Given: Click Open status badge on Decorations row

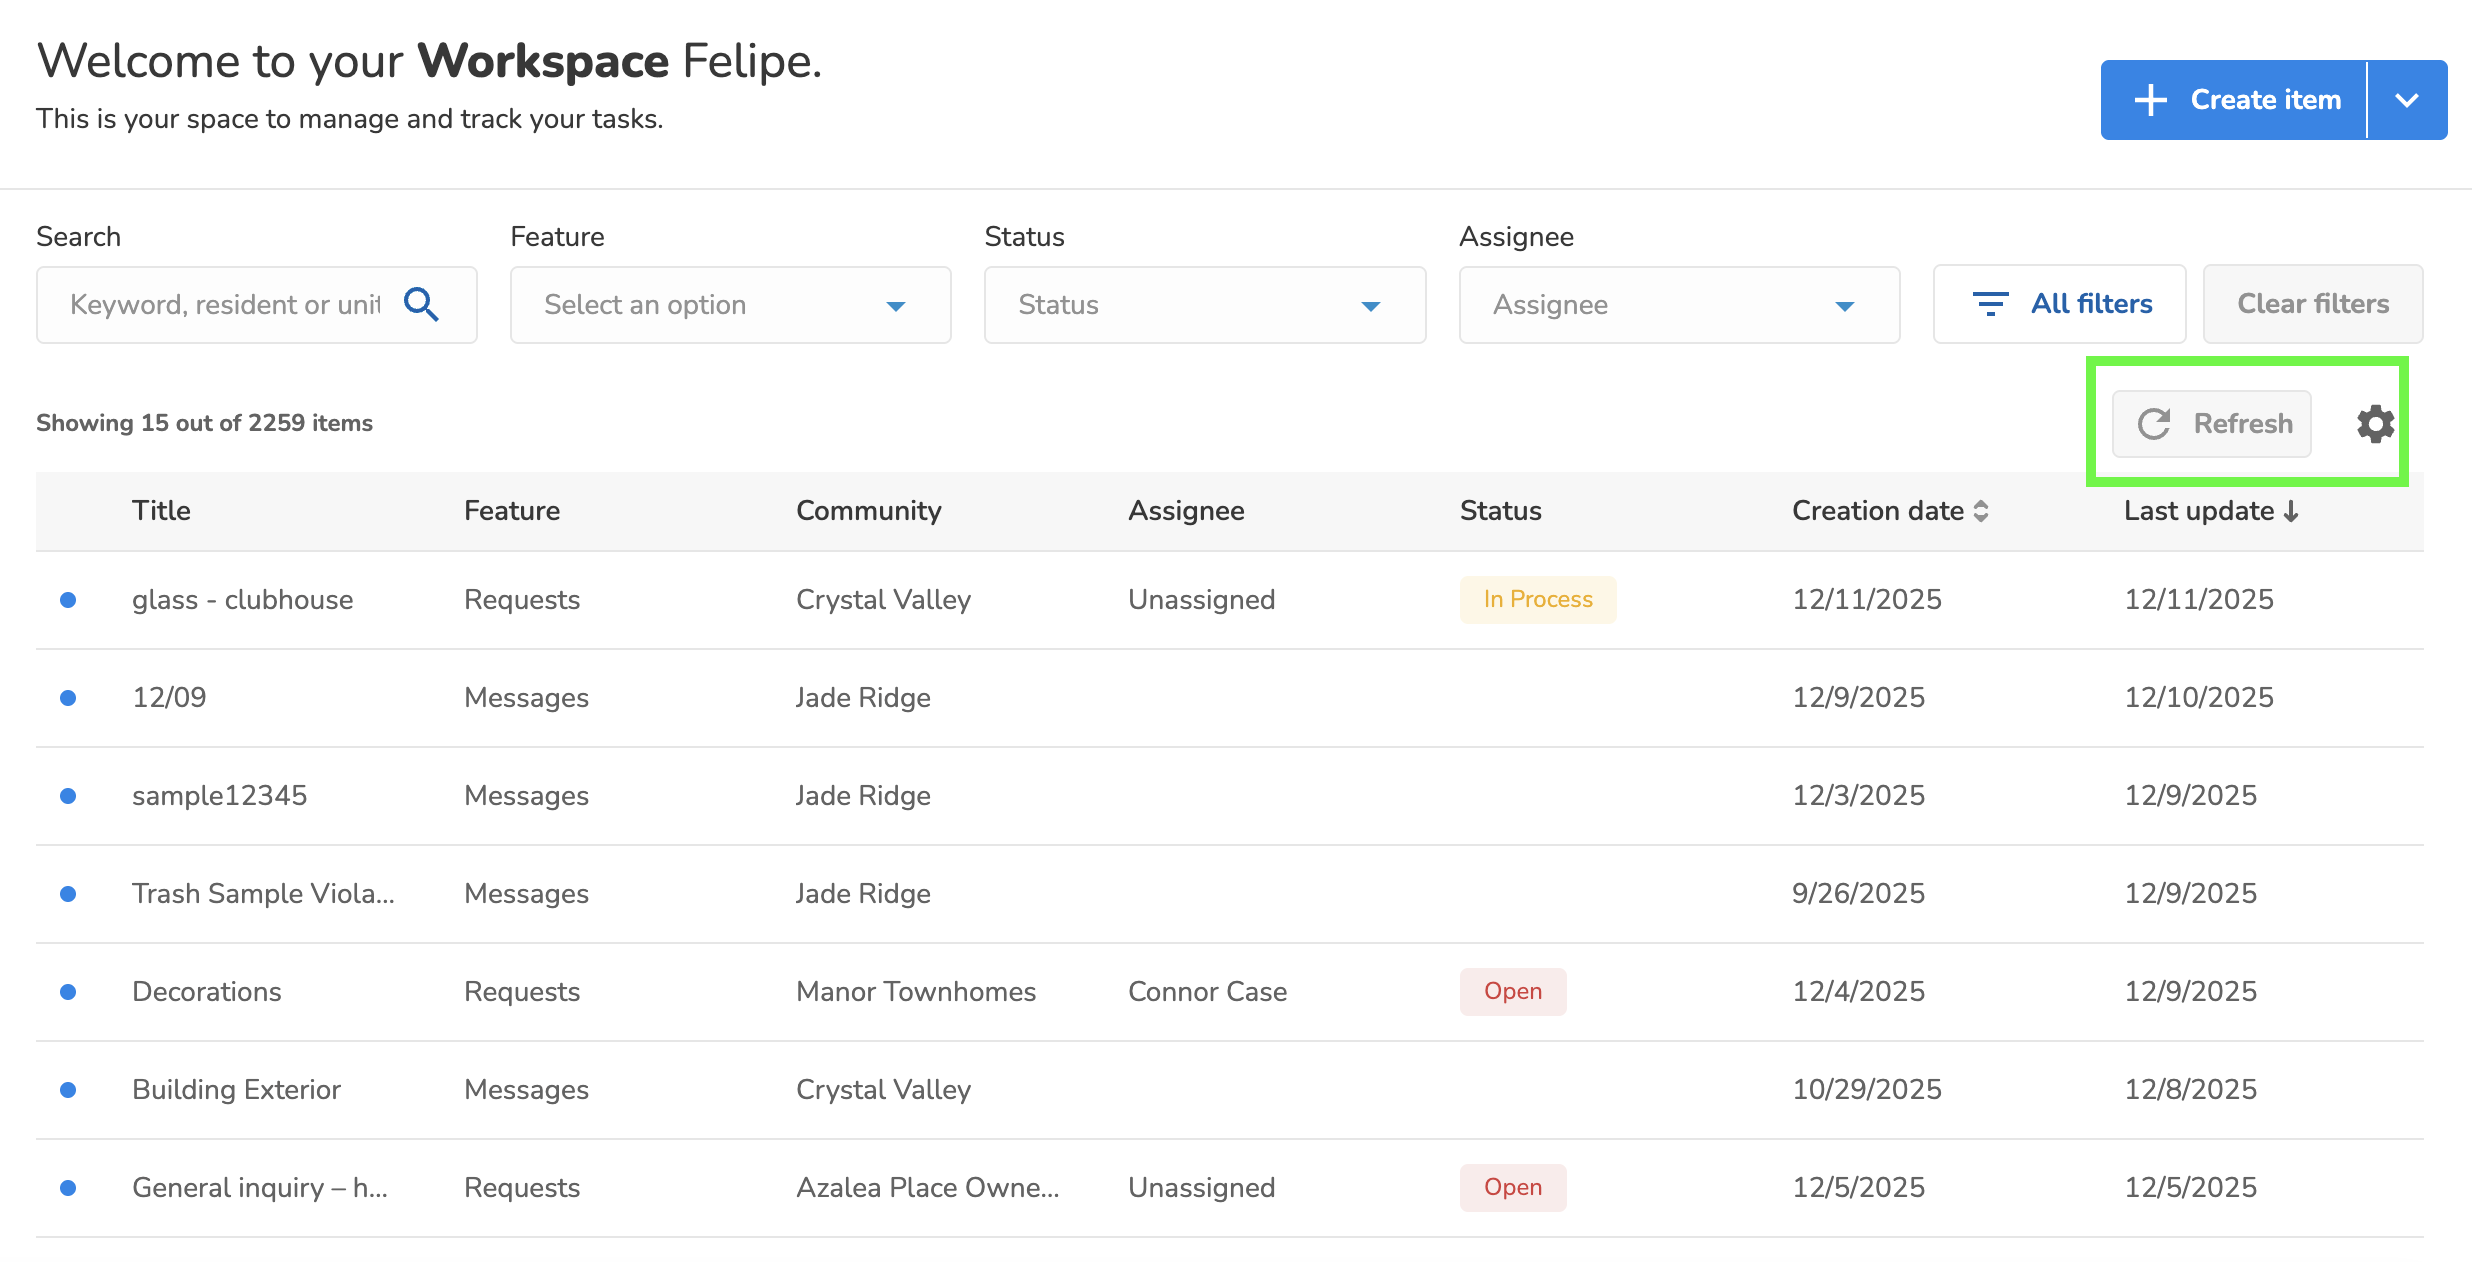Looking at the screenshot, I should [x=1512, y=992].
